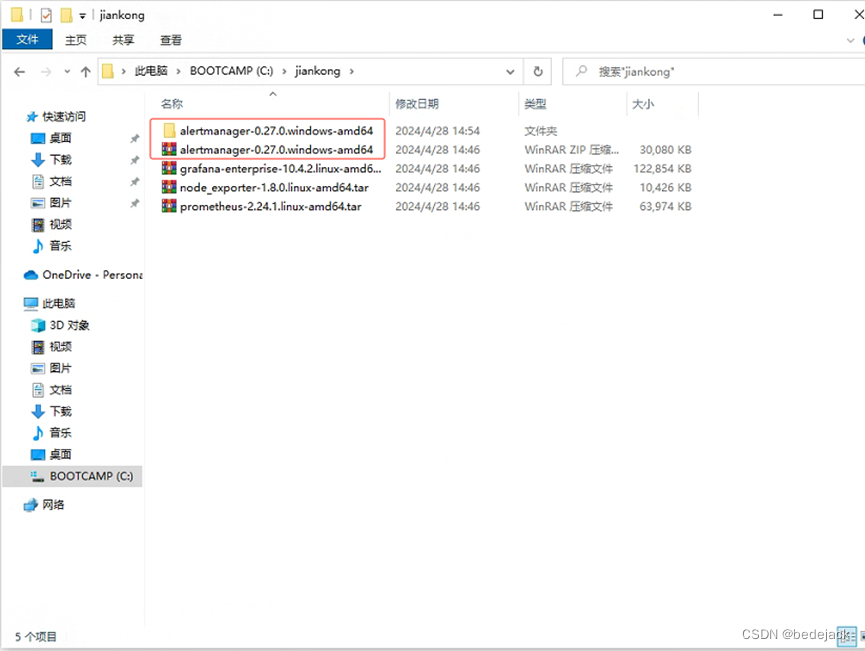The height and width of the screenshot is (651, 865).
Task: Select grafana-enterprise-10.4.2.linux-amd6... file name
Action: [280, 168]
